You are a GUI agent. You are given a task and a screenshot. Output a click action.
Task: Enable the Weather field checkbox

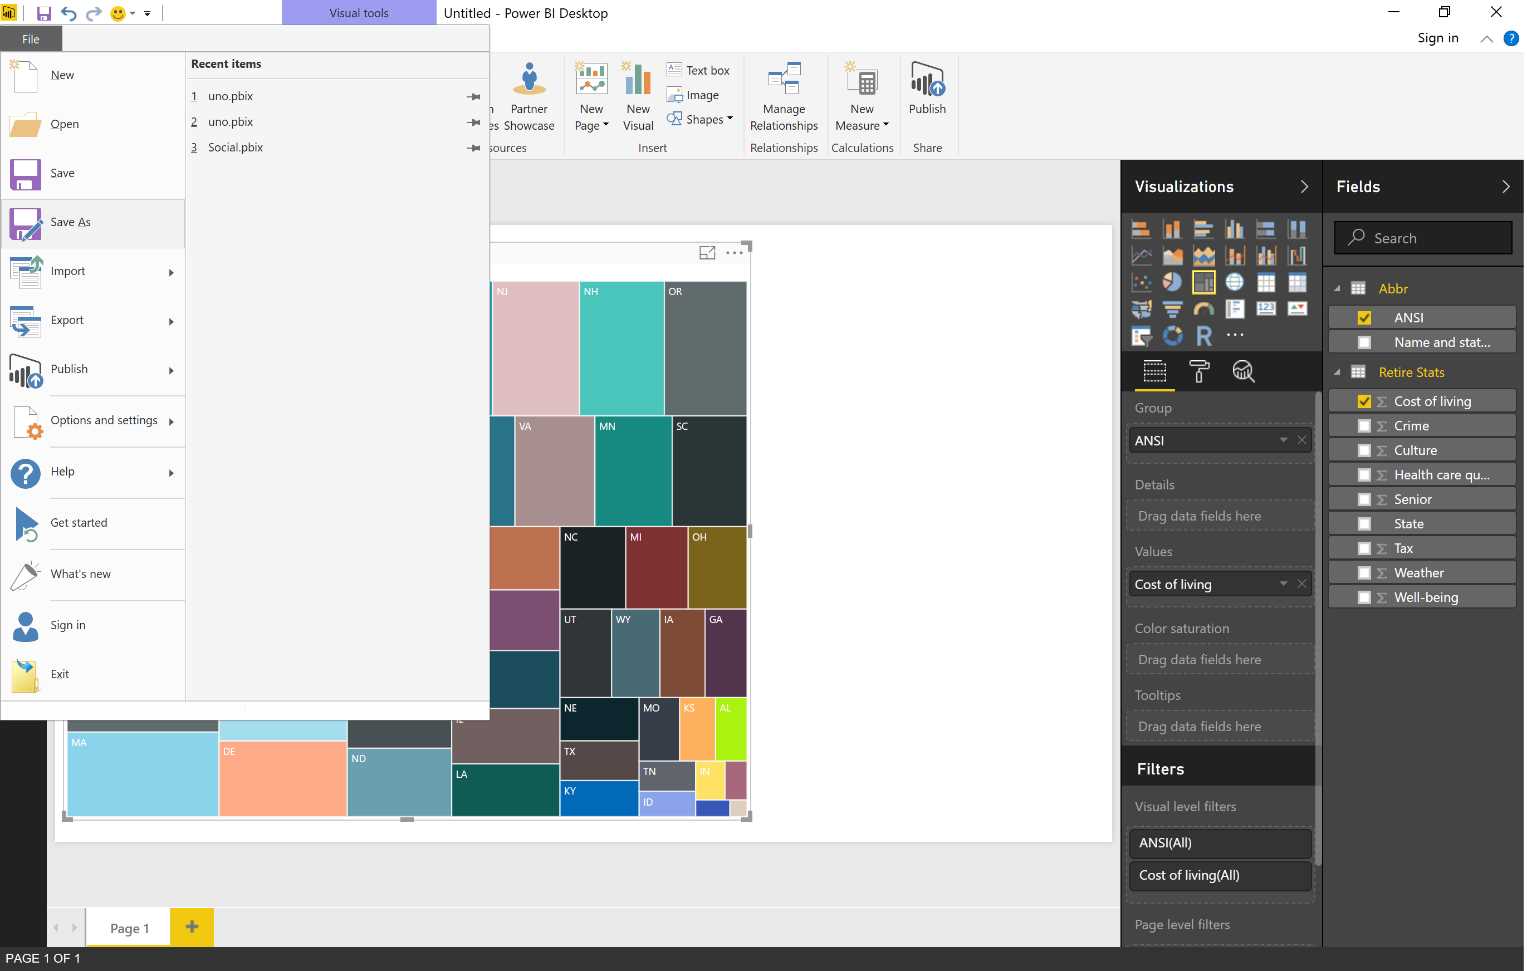pyautogui.click(x=1365, y=572)
